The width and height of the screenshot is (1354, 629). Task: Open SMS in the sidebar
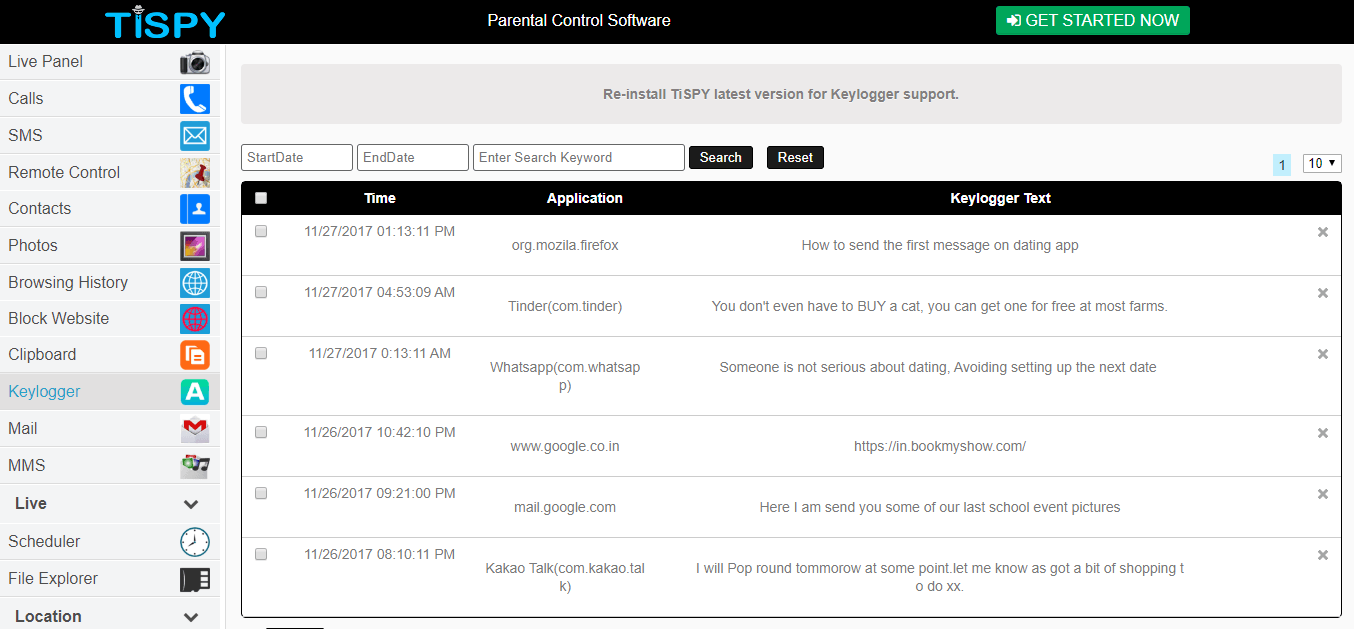[x=110, y=136]
